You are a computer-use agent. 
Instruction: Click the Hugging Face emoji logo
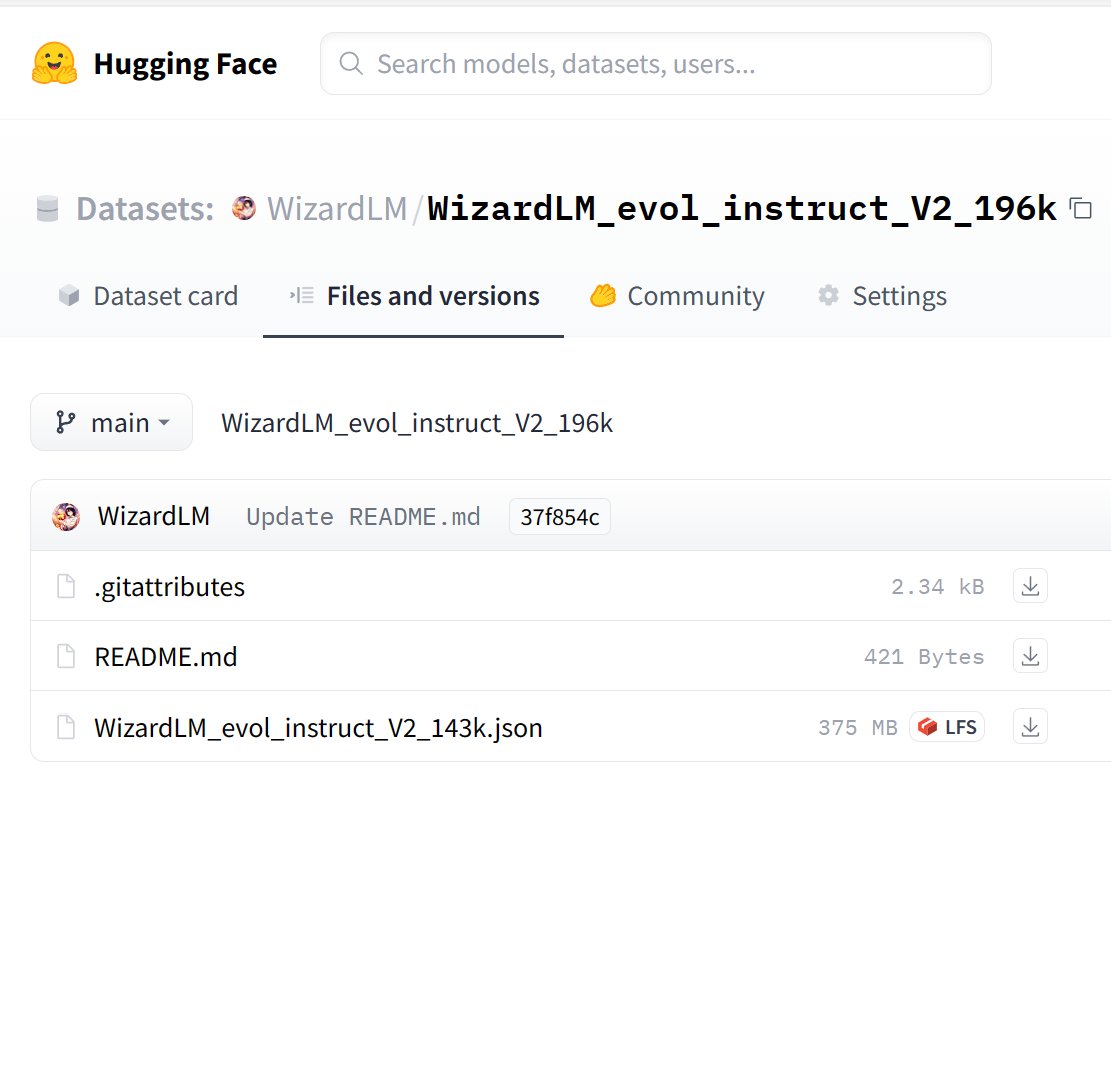click(55, 63)
